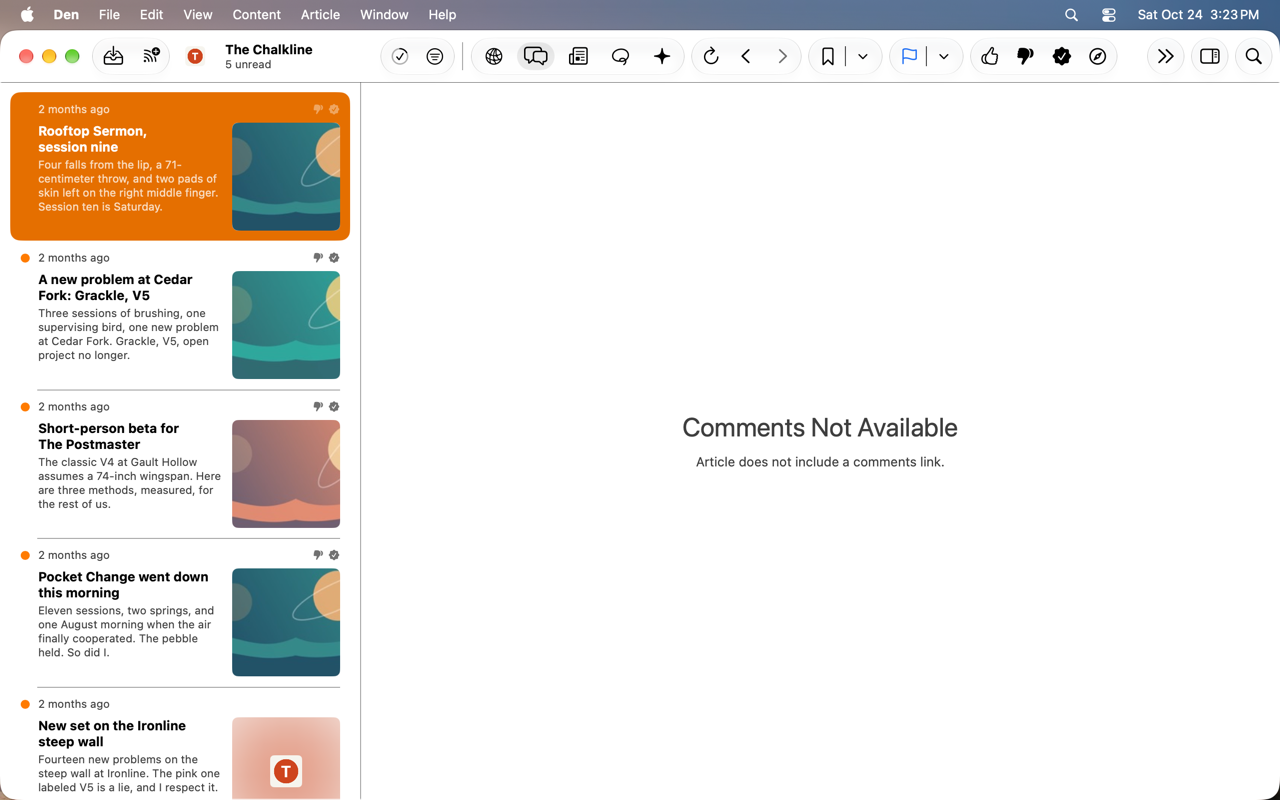Screen dimensions: 1280x800
Task: Click the verified seal badge icon
Action: click(x=1062, y=57)
